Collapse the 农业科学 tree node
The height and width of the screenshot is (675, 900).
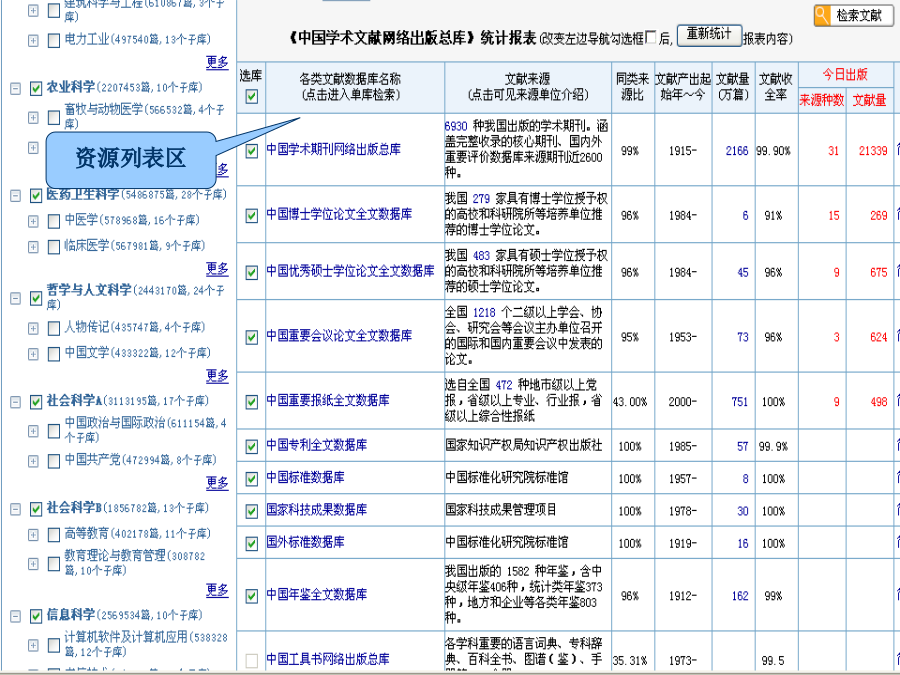15,88
